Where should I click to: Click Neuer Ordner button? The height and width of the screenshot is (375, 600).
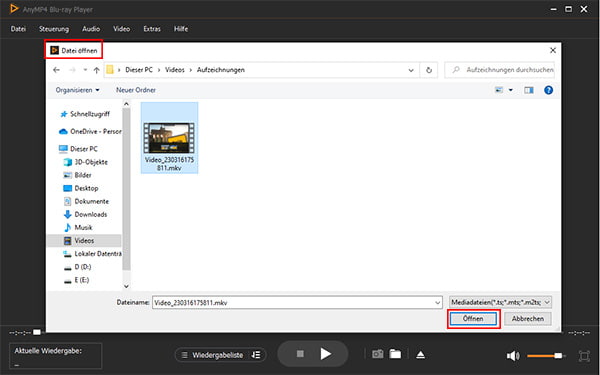tap(136, 90)
